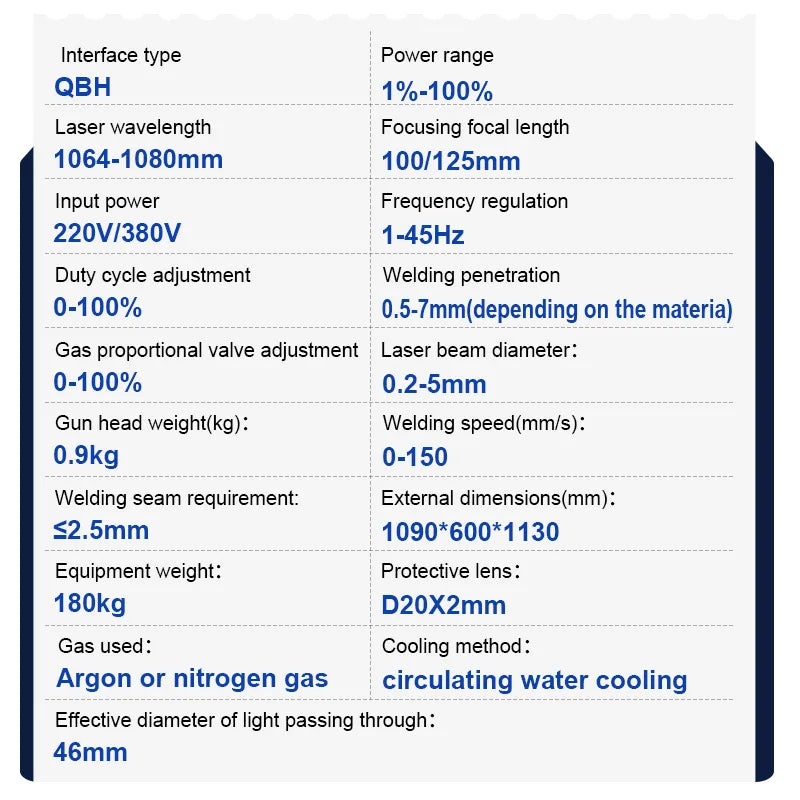Click the 180kg equipment weight value
The image size is (800, 800).
point(90,603)
